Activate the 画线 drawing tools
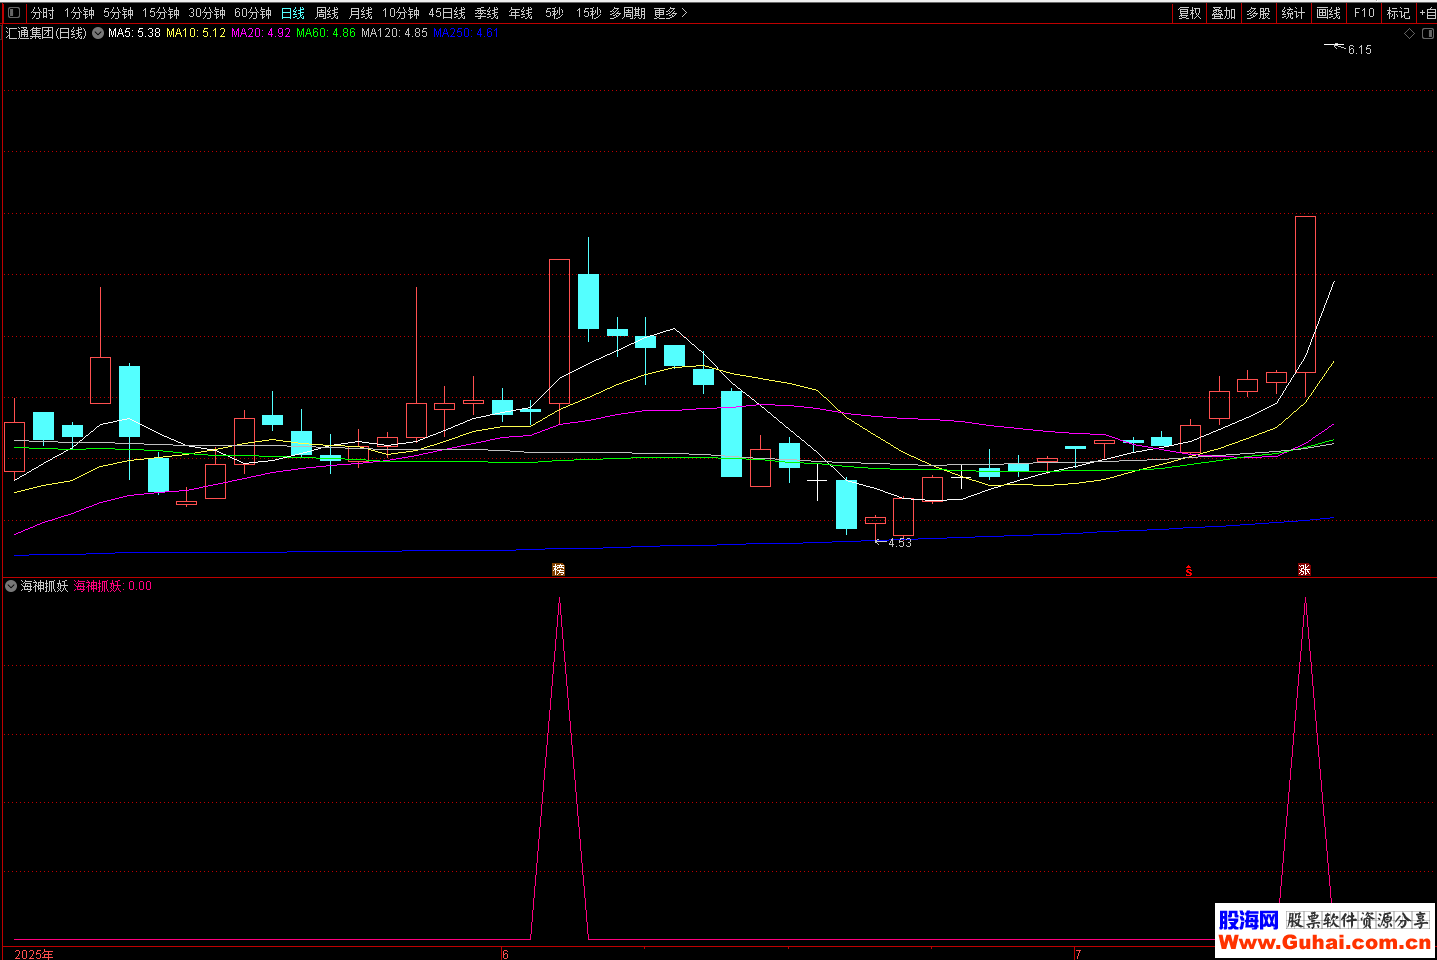The image size is (1437, 960). [x=1328, y=13]
